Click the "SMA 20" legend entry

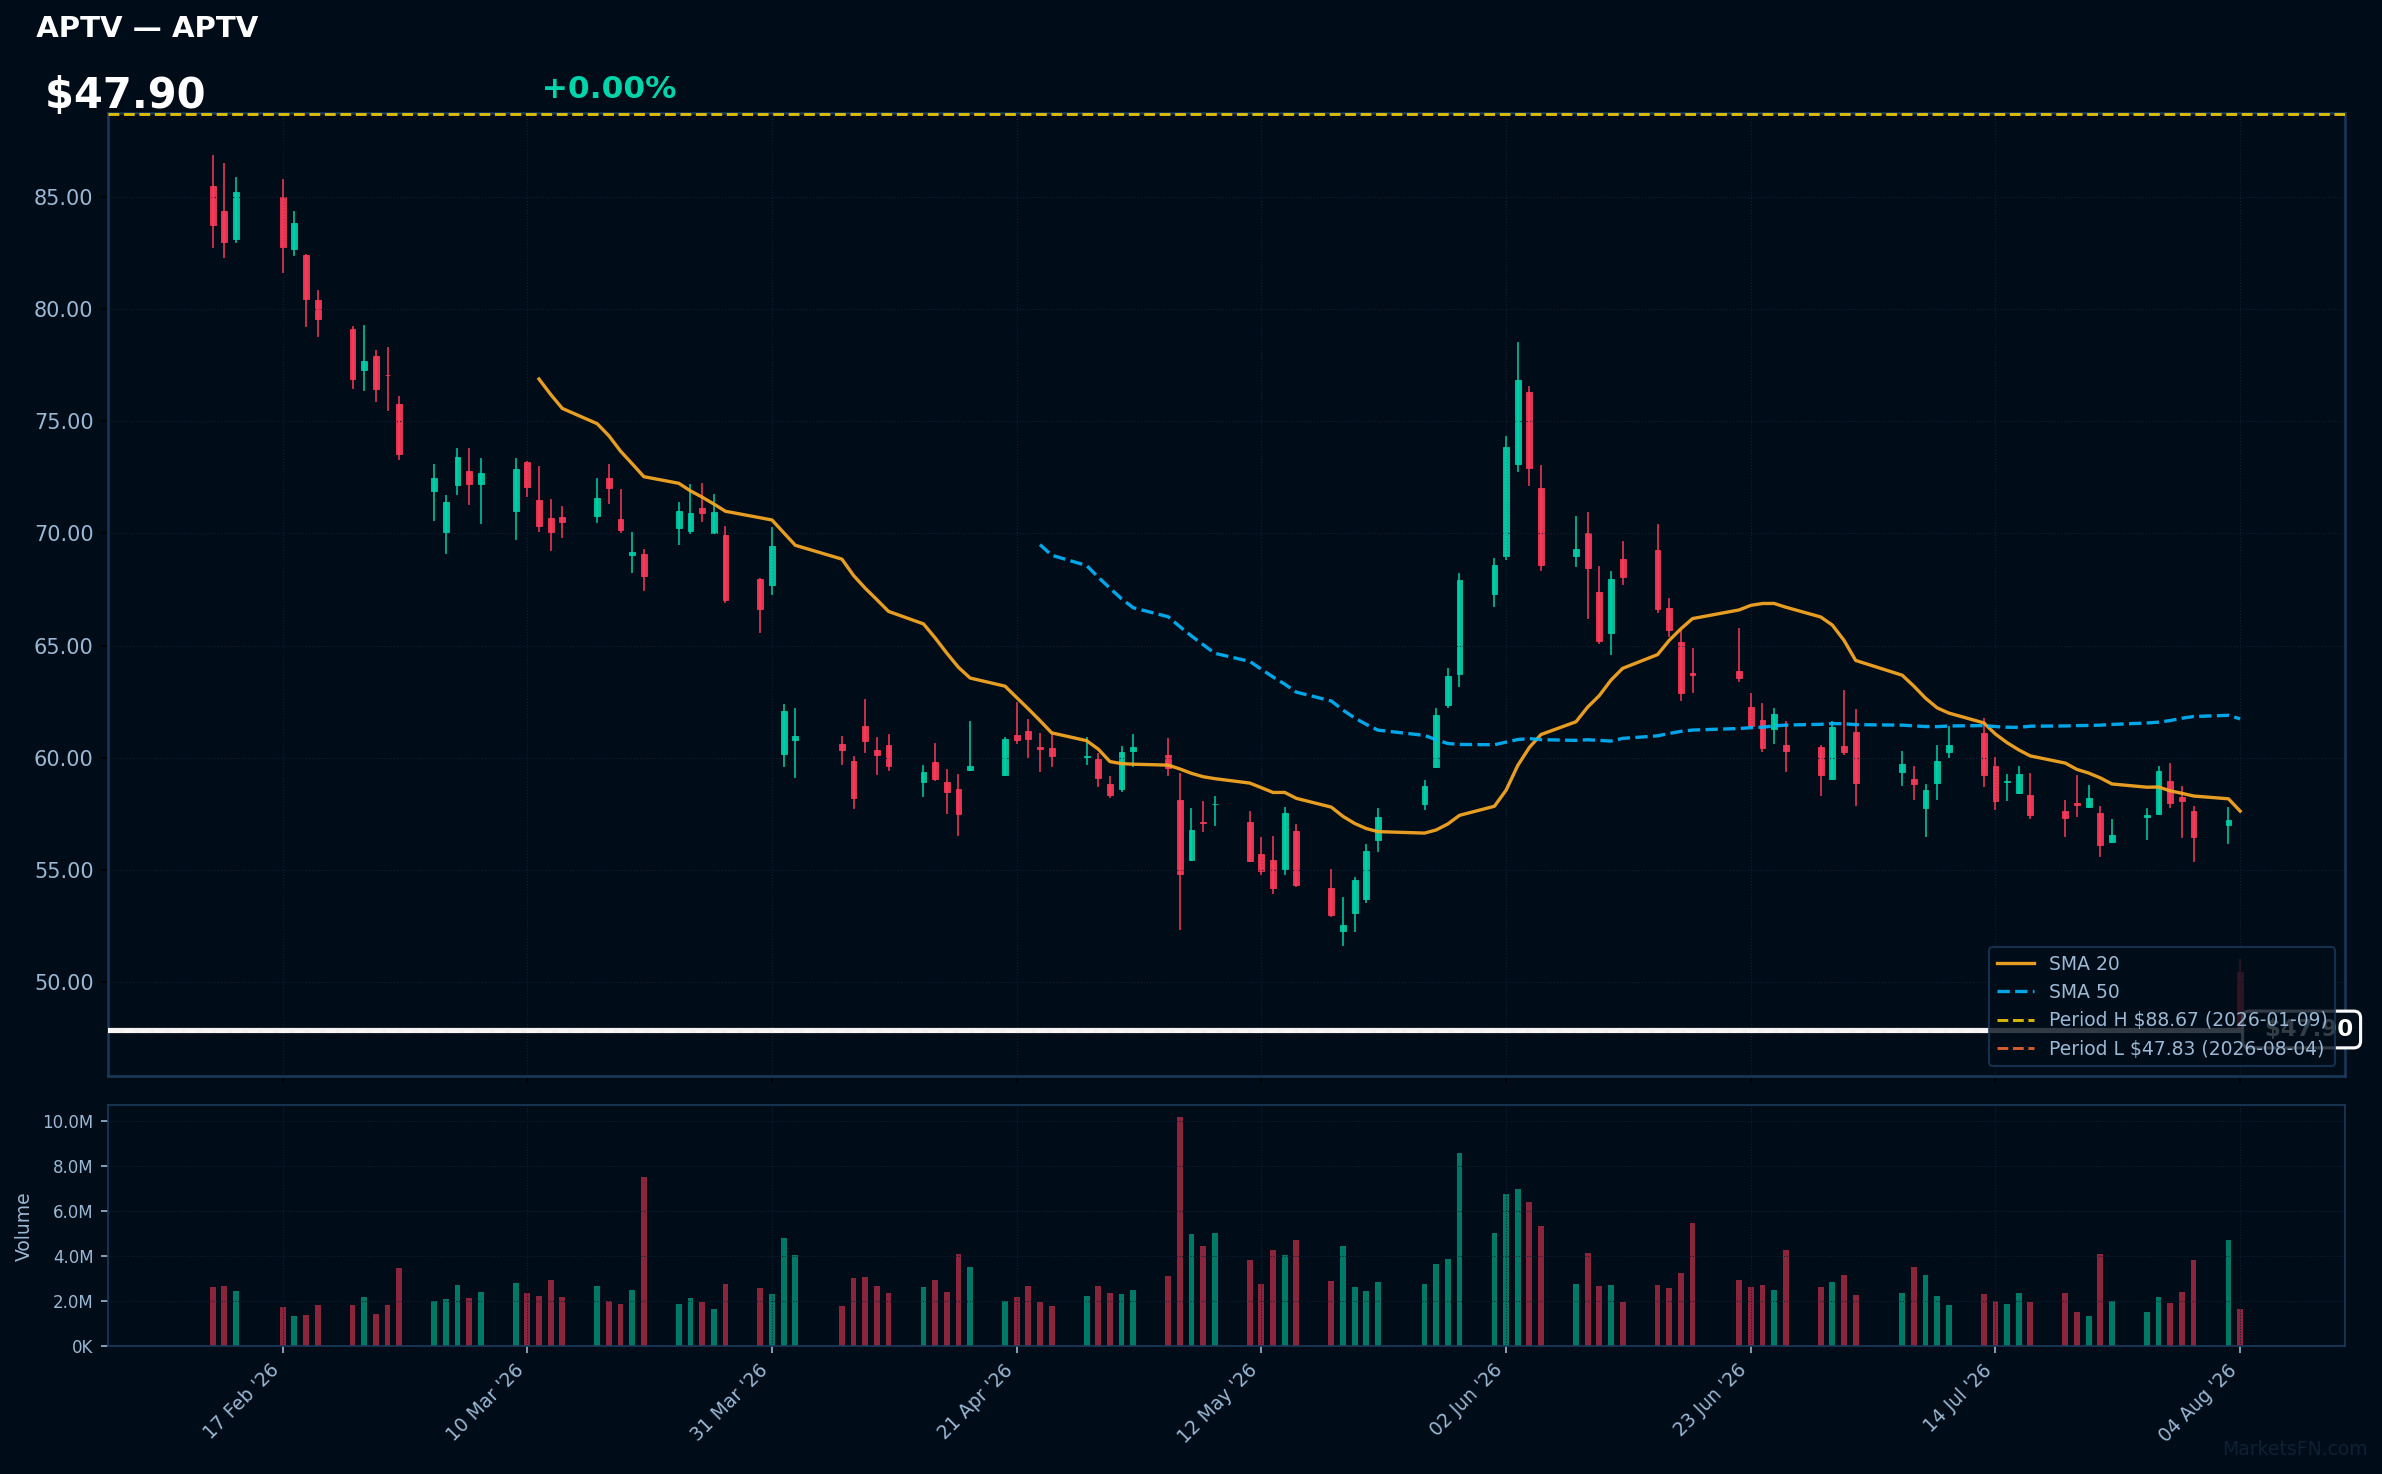(x=2058, y=964)
